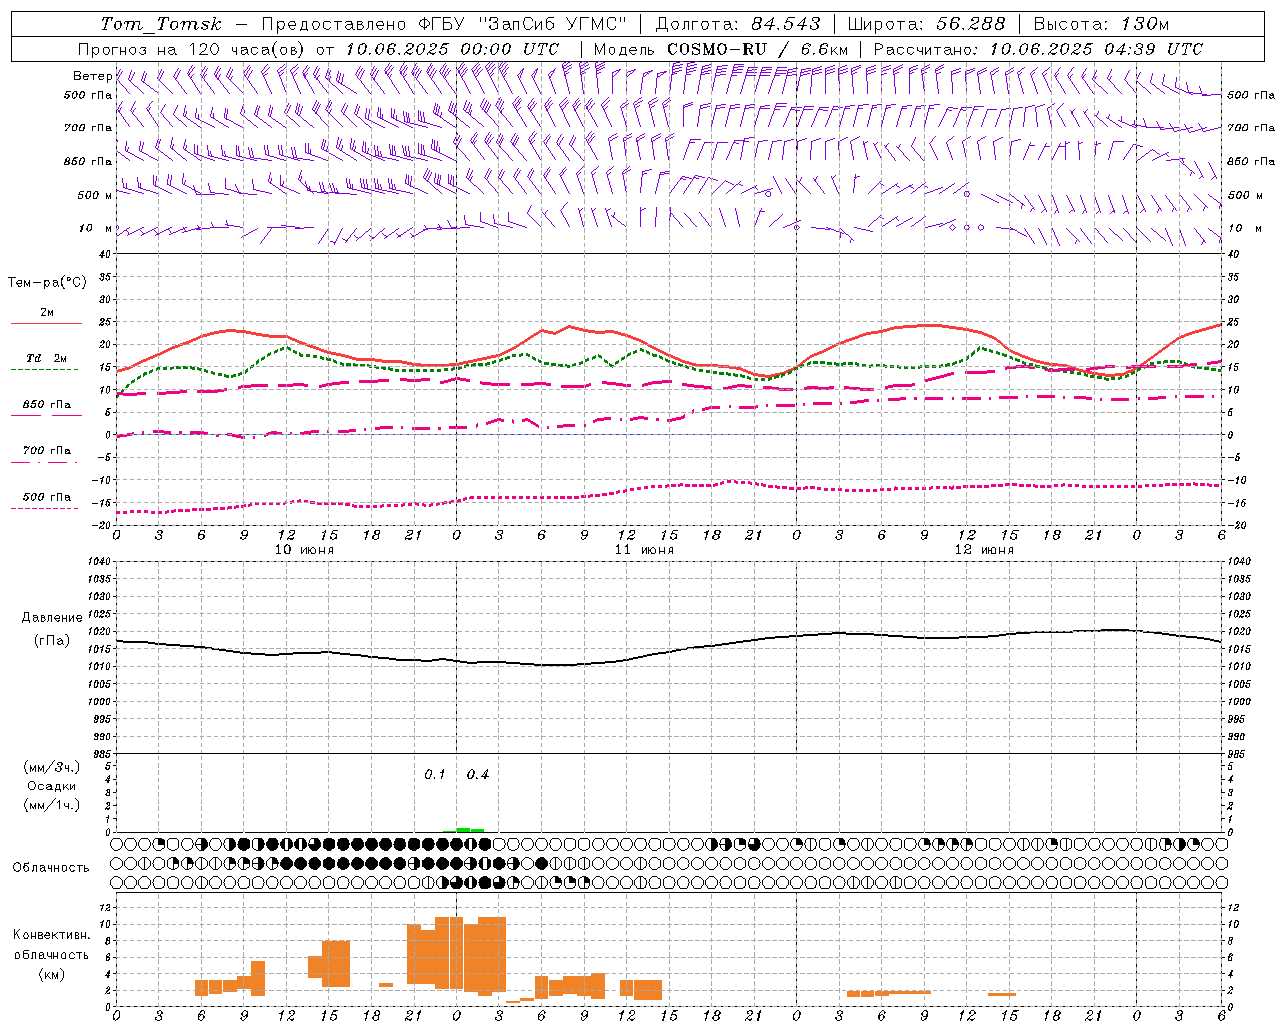Click the "Конвективн." convective cloud label
Image resolution: width=1280 pixels, height=1024 pixels.
[x=52, y=935]
